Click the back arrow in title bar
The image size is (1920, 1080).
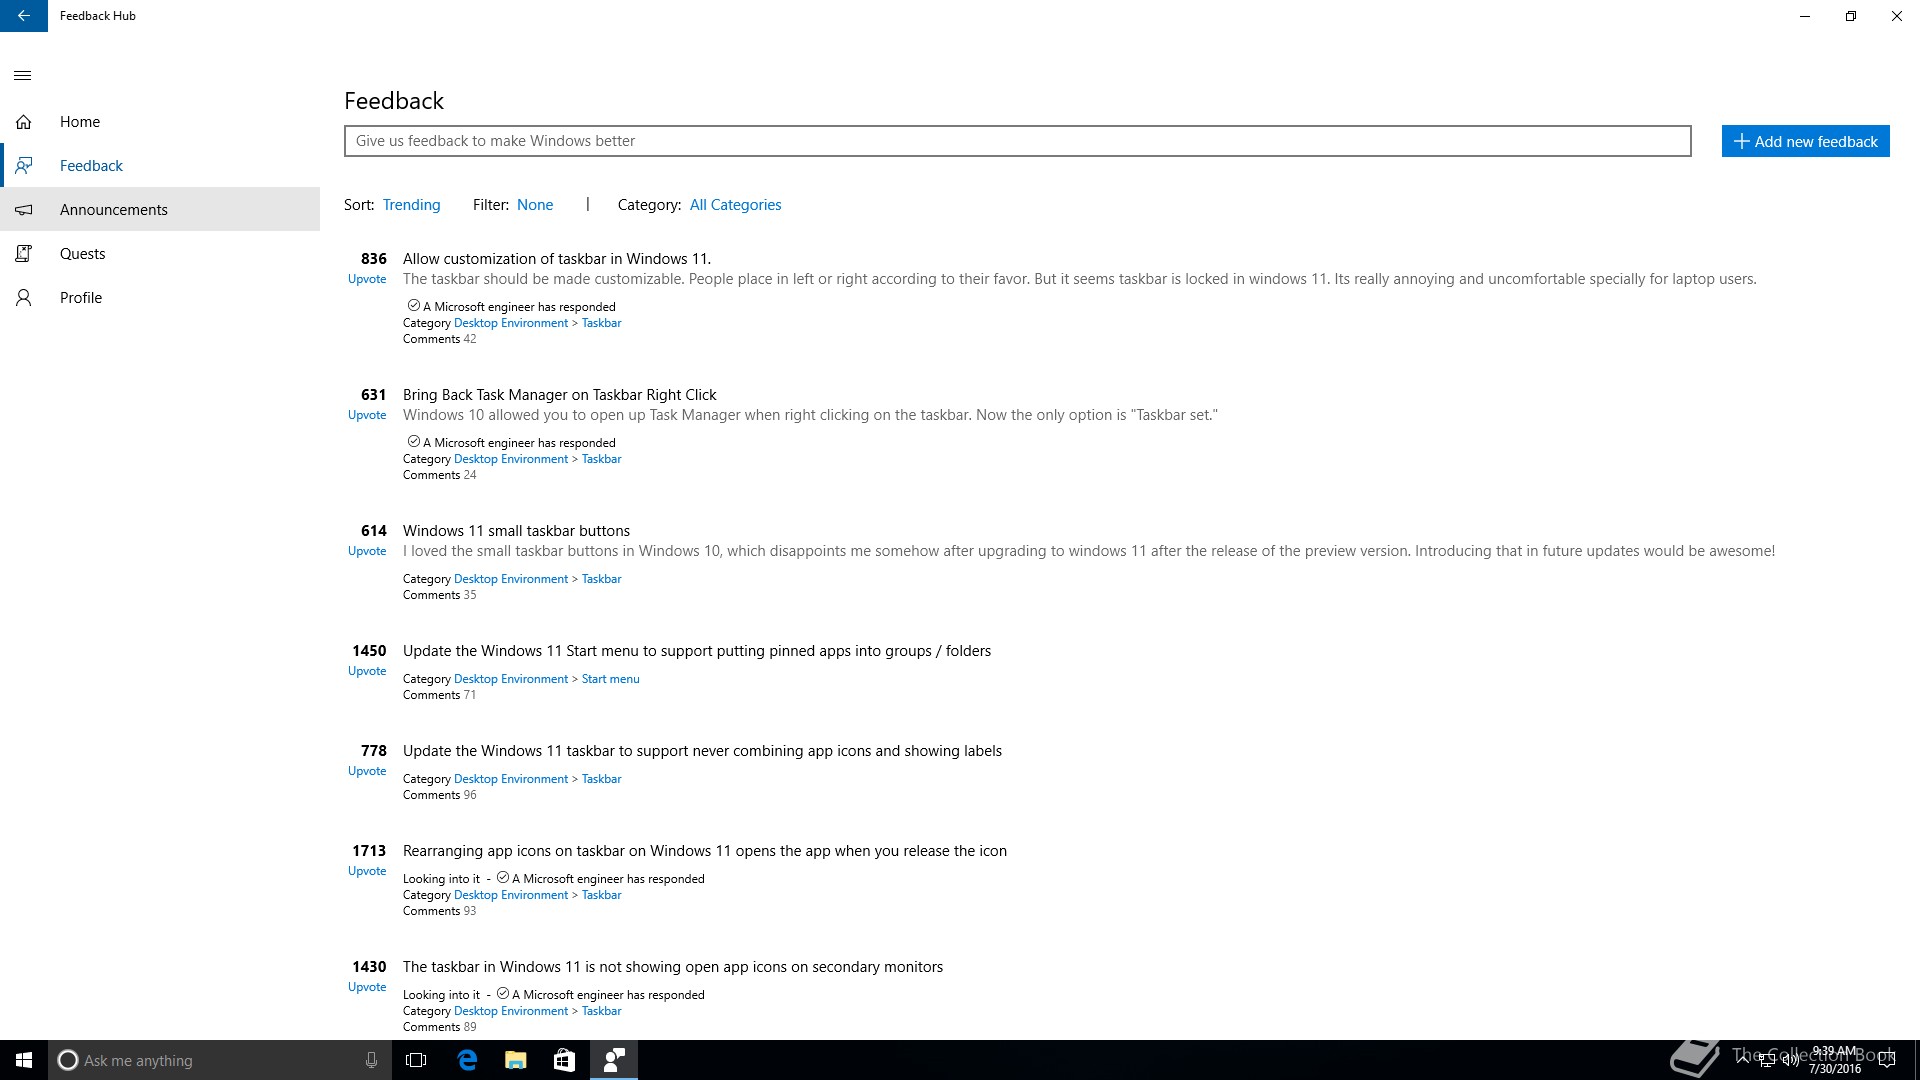pyautogui.click(x=24, y=16)
